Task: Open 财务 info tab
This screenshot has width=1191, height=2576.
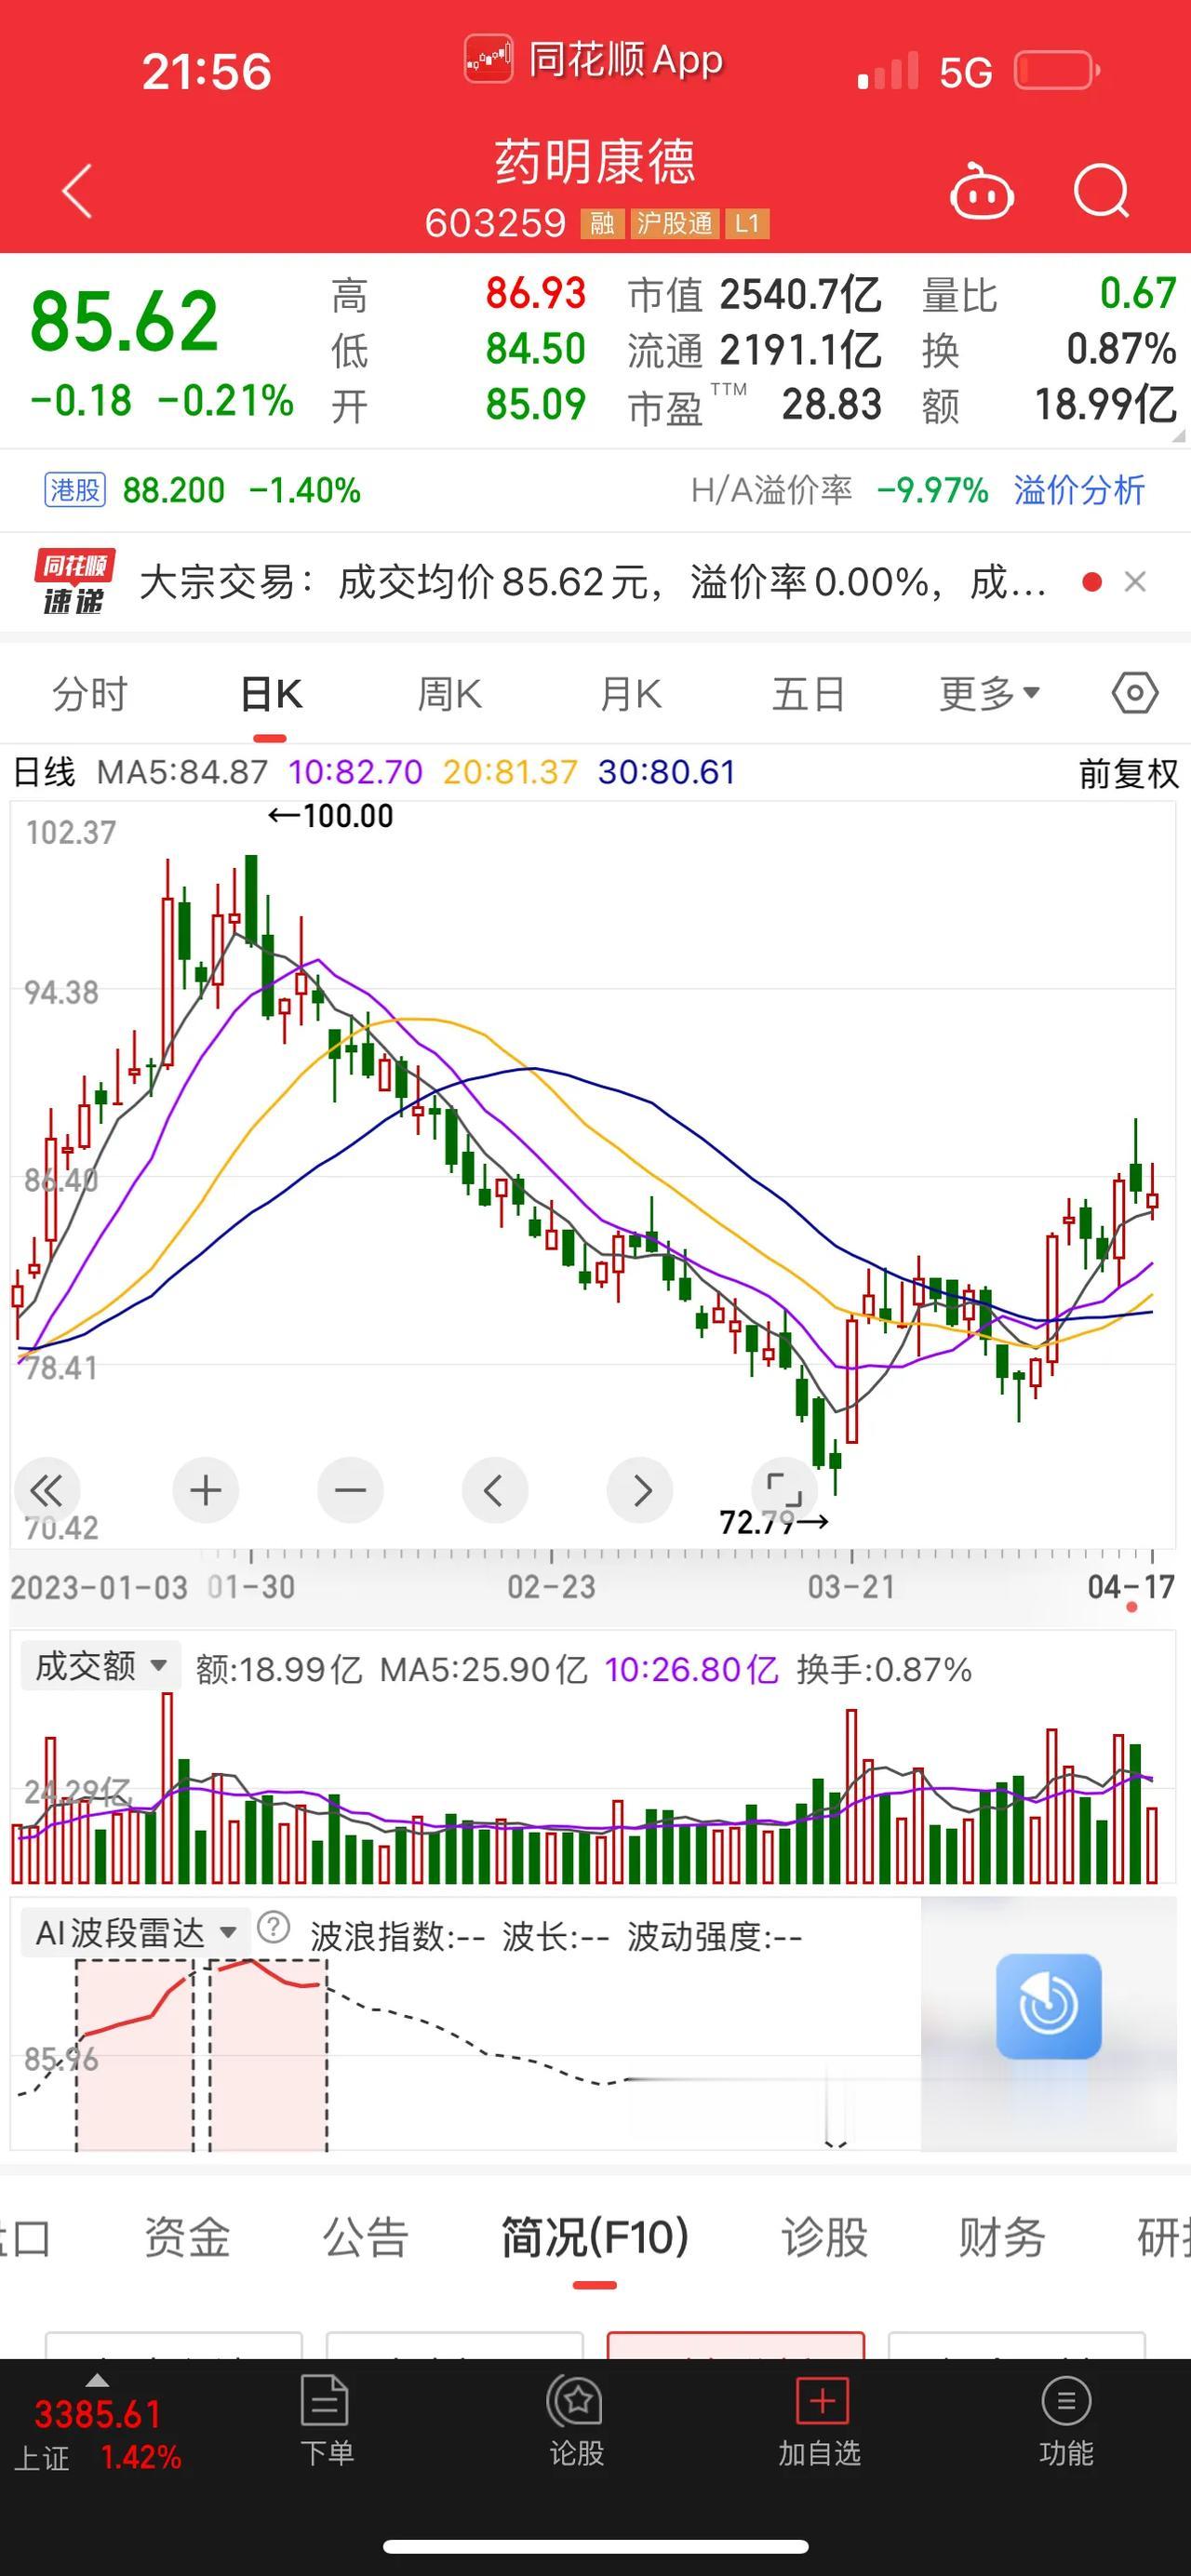Action: click(1002, 2238)
